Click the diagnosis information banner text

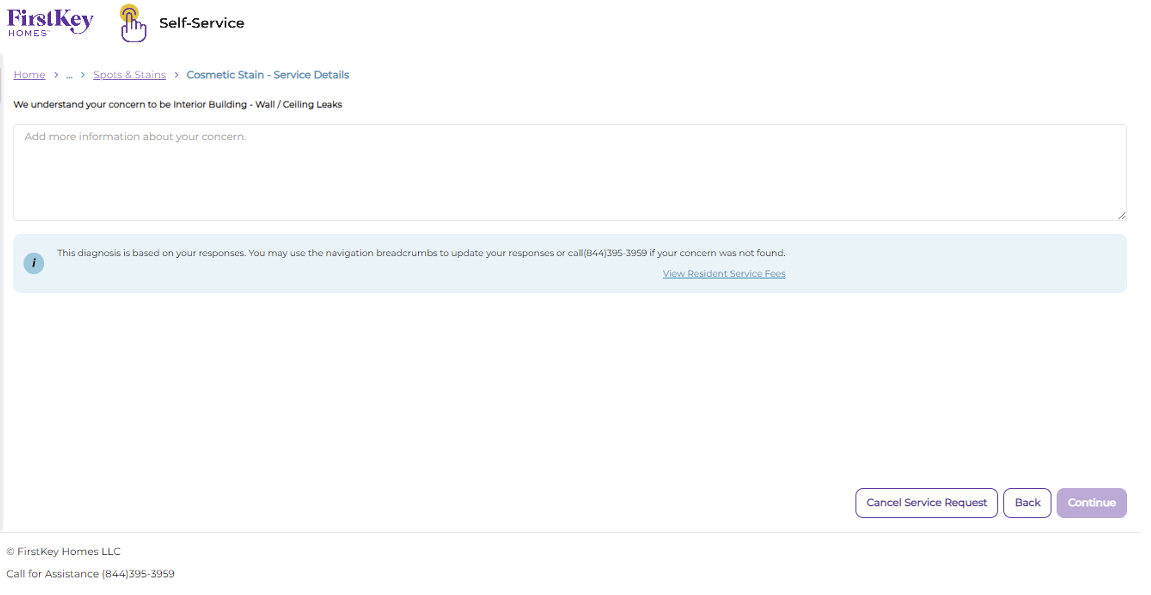[421, 253]
